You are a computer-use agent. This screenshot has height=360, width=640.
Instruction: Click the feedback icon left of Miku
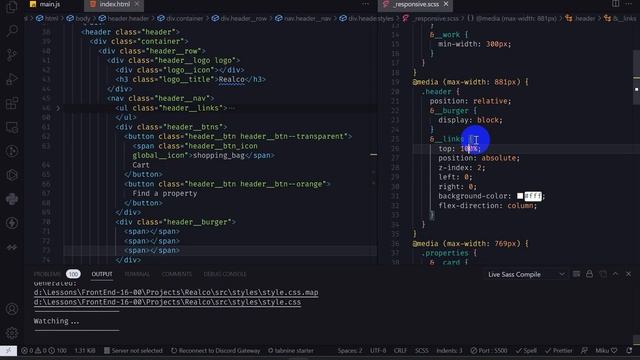(x=584, y=350)
